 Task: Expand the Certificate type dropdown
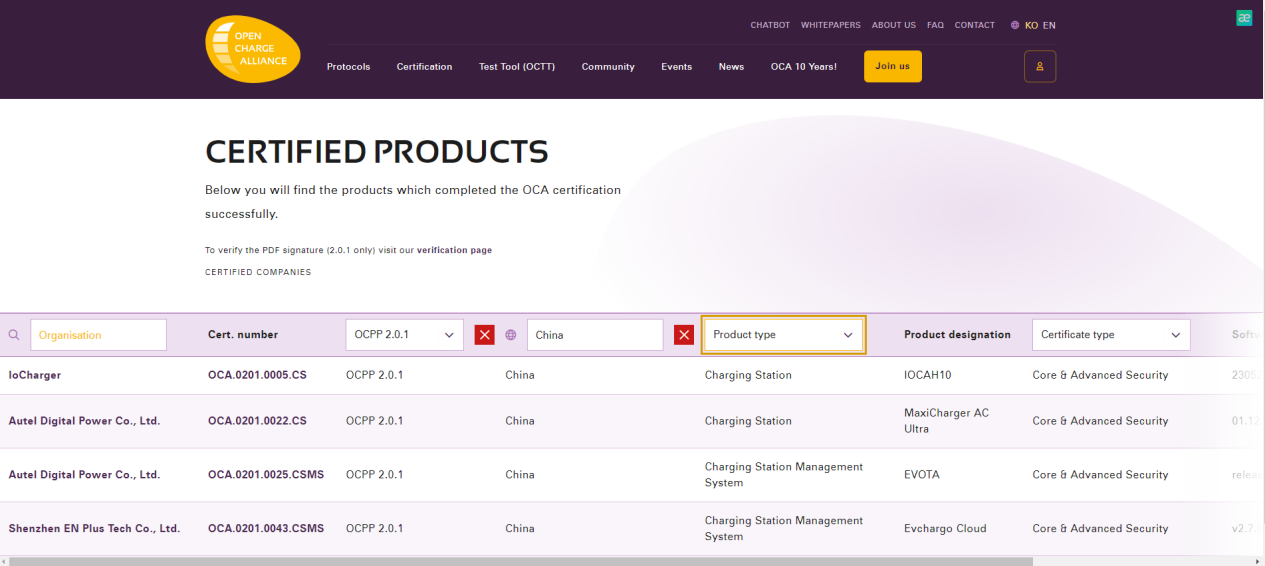1110,335
